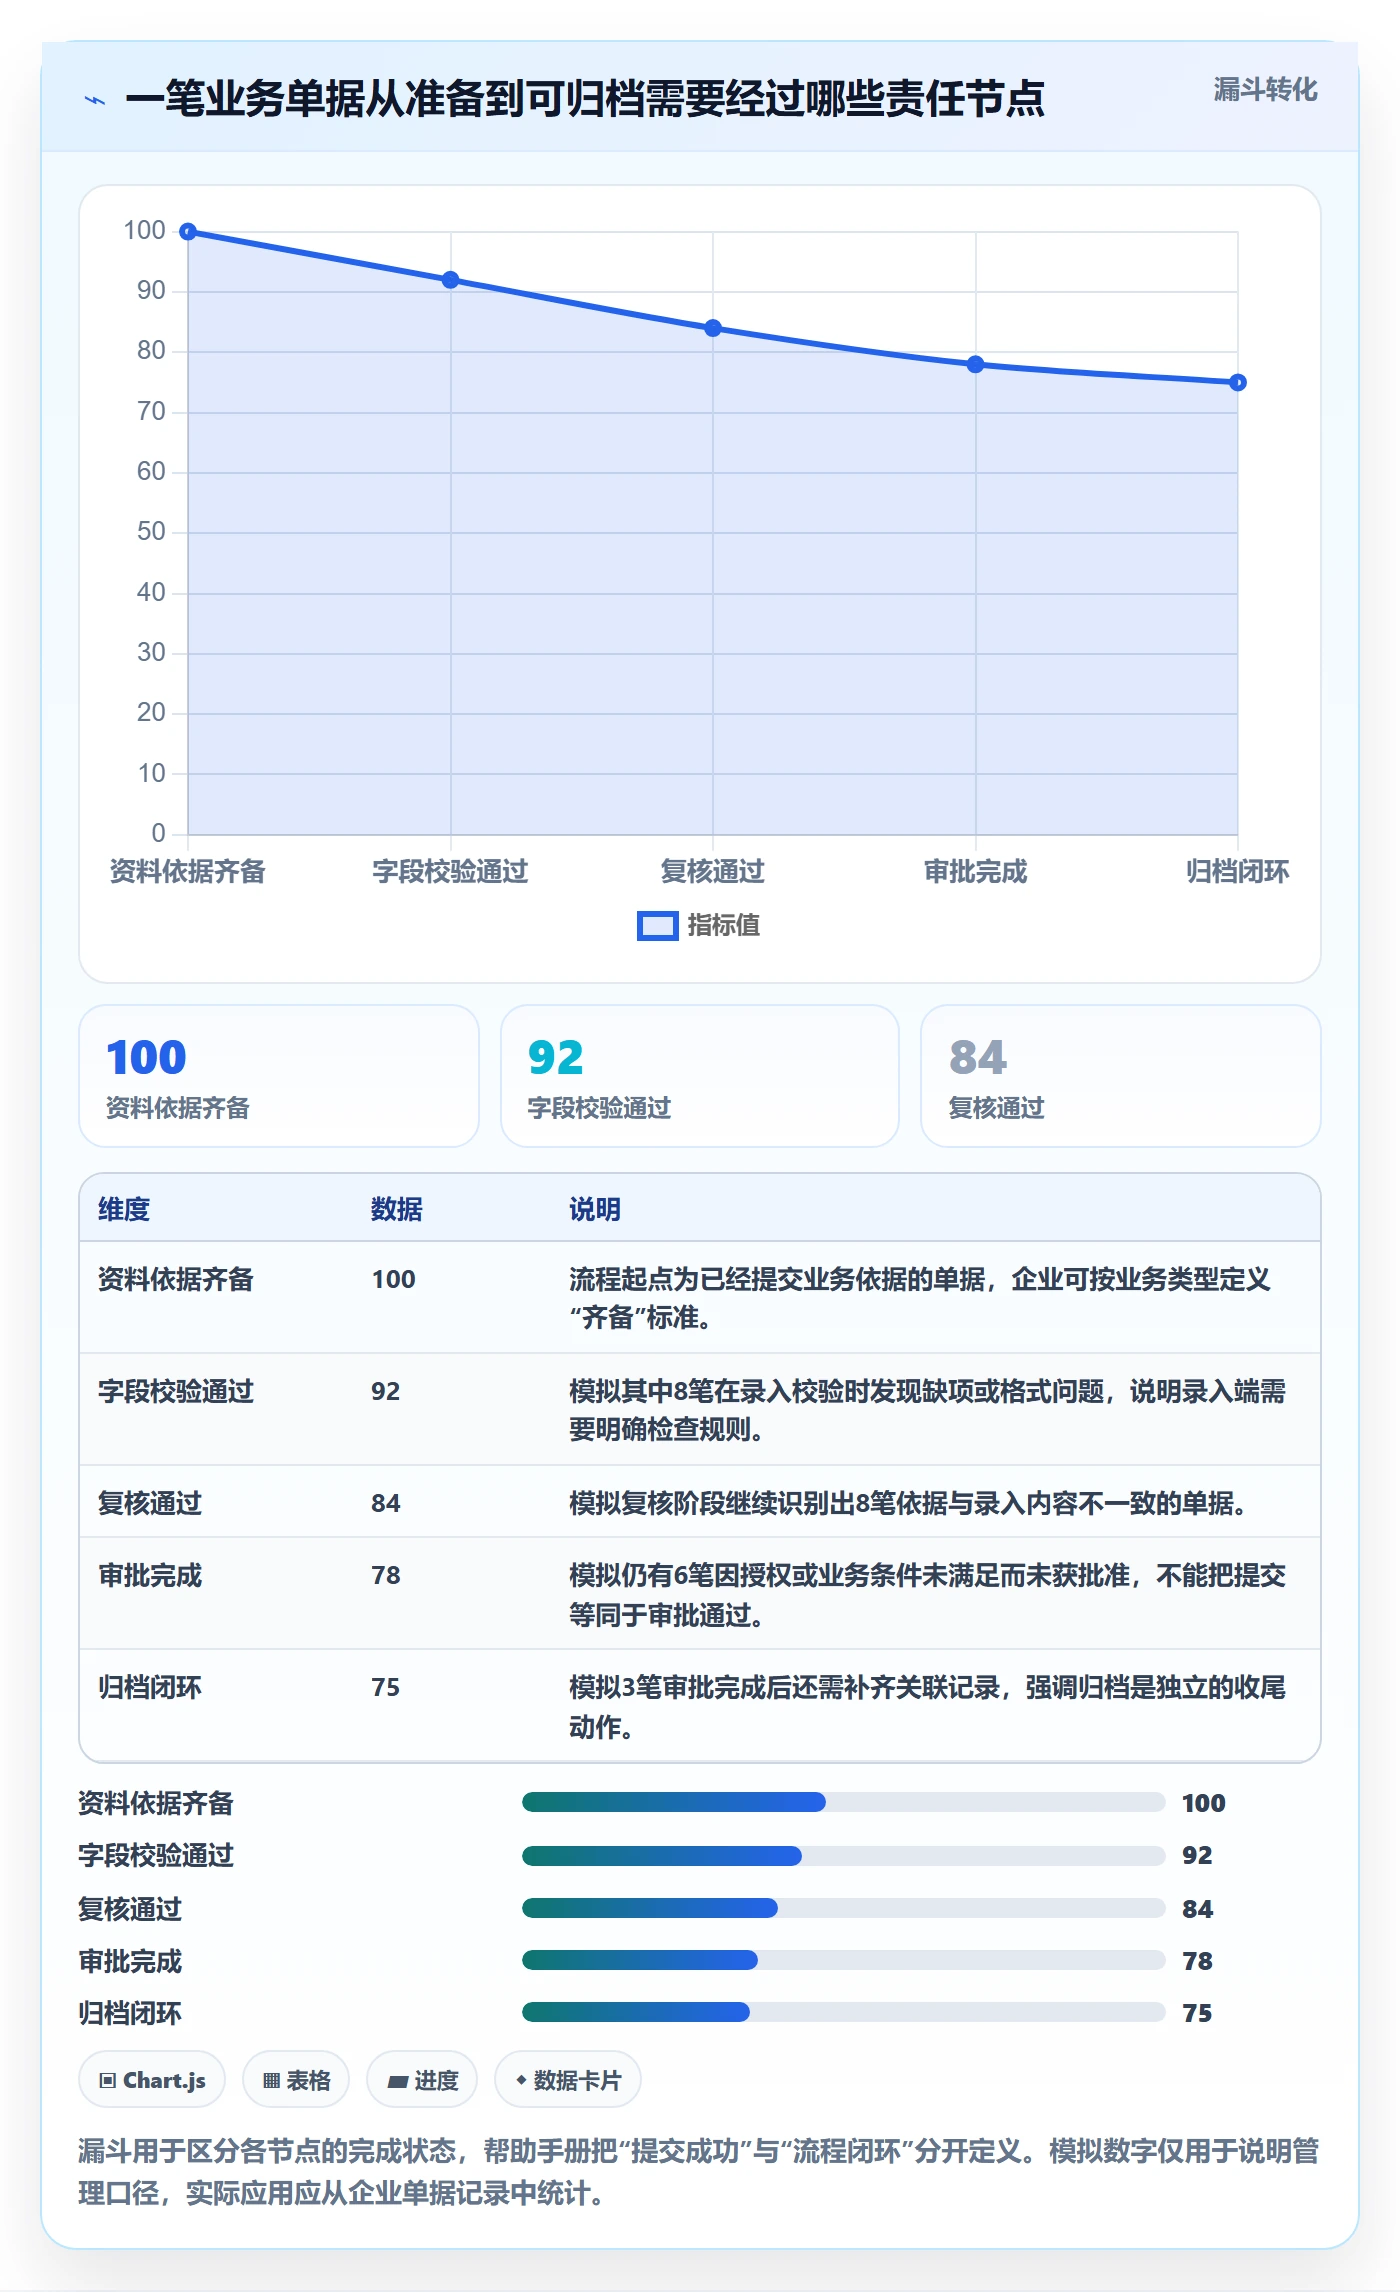The height and width of the screenshot is (2292, 1400).
Task: Select the chart data point for 资料依据齐备
Action: pos(188,232)
